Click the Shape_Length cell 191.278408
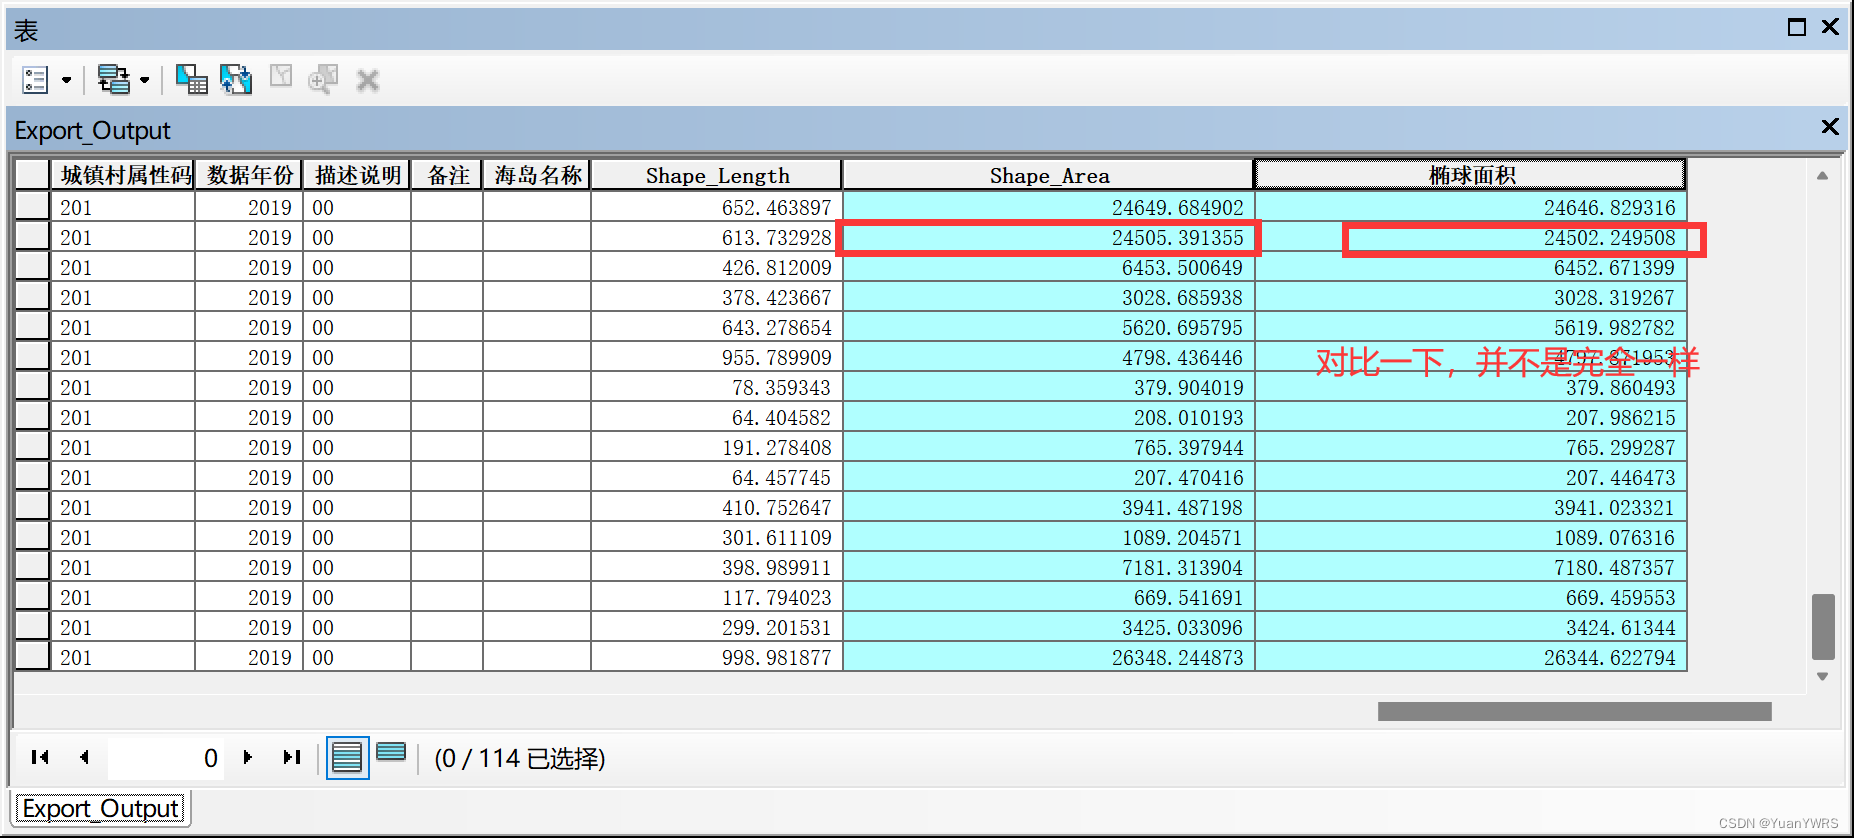1854x838 pixels. [717, 447]
